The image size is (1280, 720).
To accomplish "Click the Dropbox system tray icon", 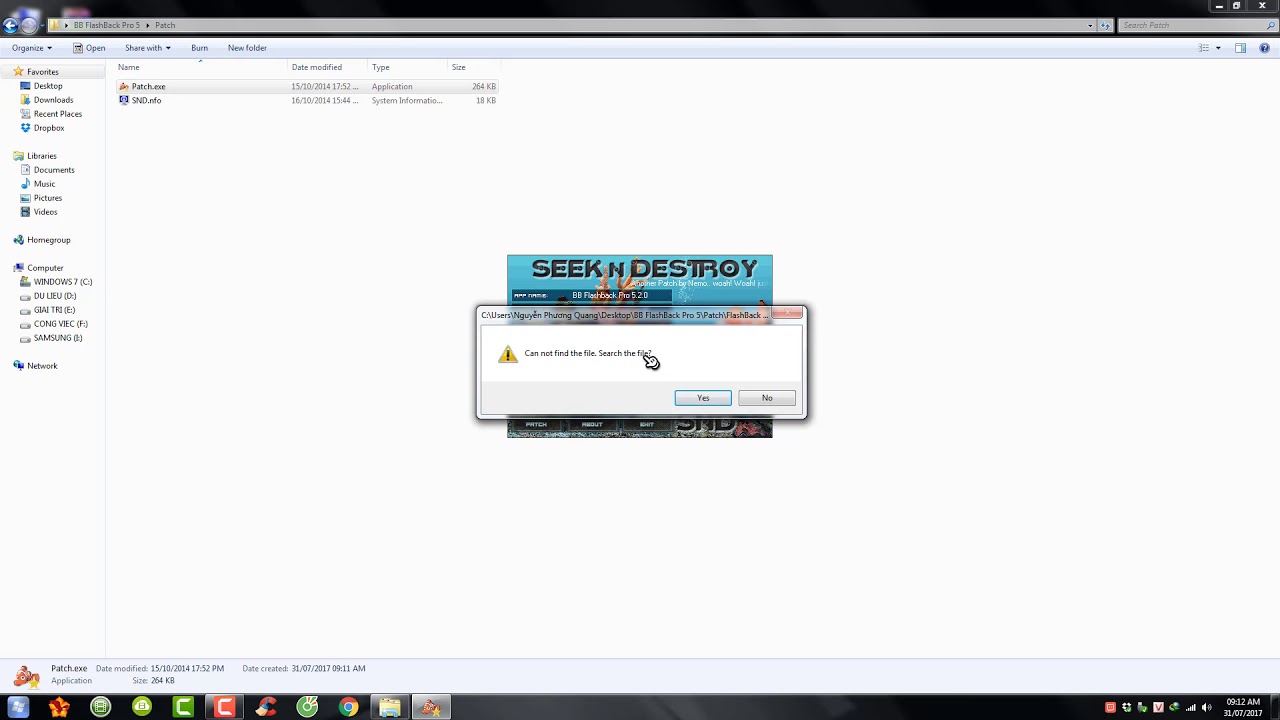I will [1126, 708].
